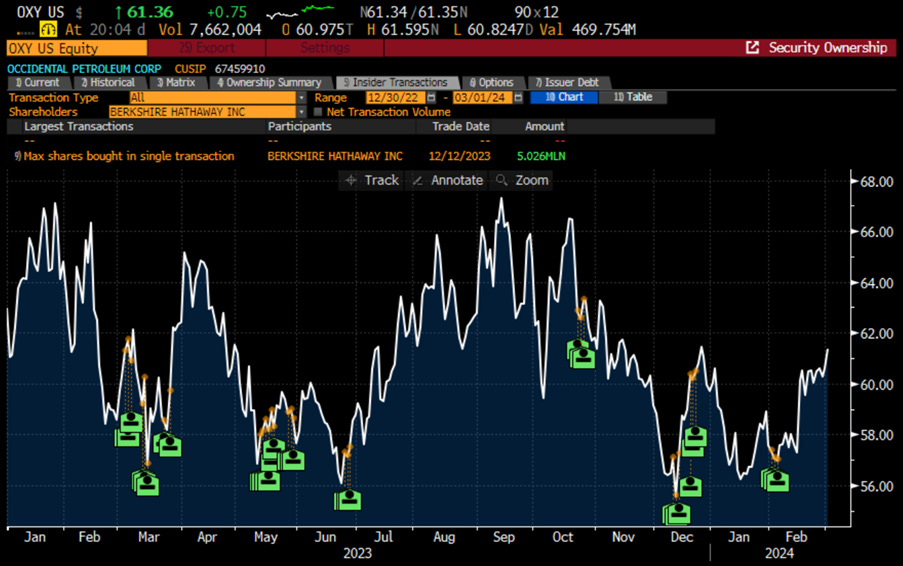Screen dimensions: 903x566
Task: Sort by Trade Date column header
Action: [461, 126]
